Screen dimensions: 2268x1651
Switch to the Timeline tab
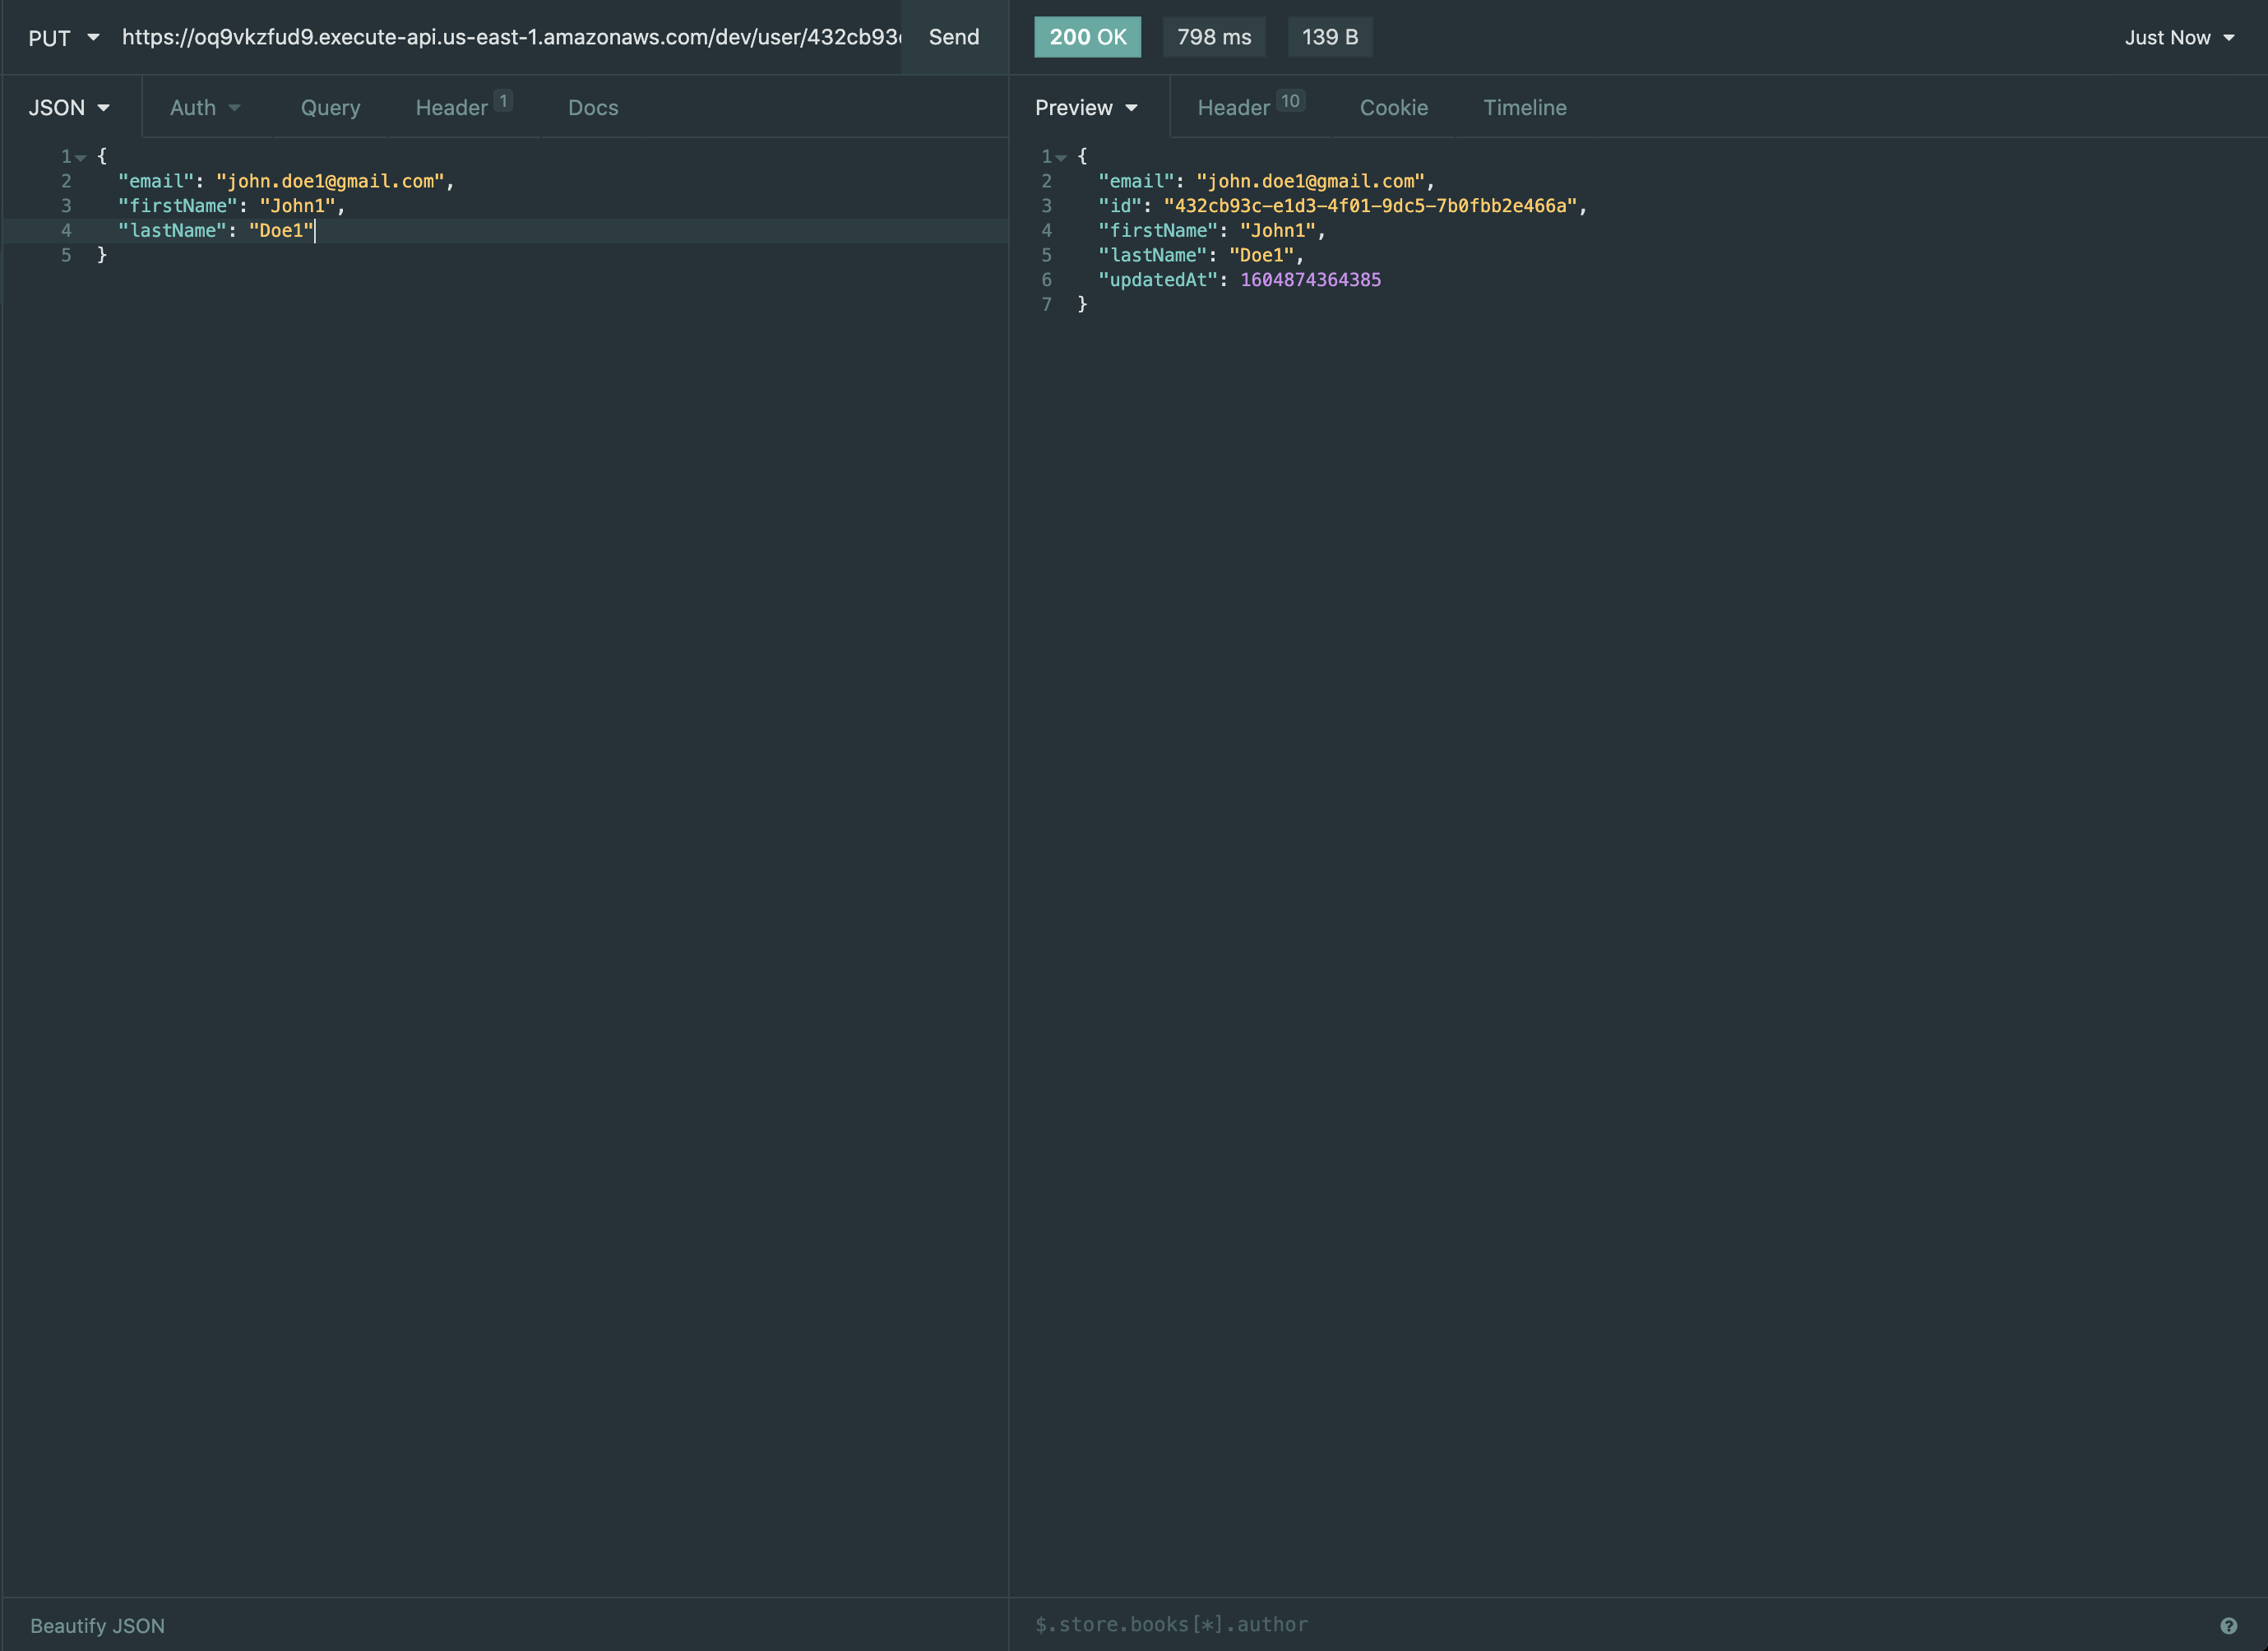point(1524,107)
